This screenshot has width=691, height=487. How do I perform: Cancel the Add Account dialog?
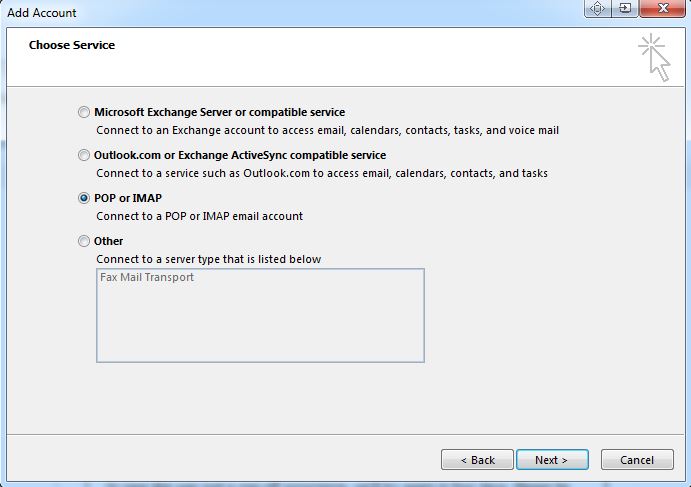pyautogui.click(x=637, y=460)
